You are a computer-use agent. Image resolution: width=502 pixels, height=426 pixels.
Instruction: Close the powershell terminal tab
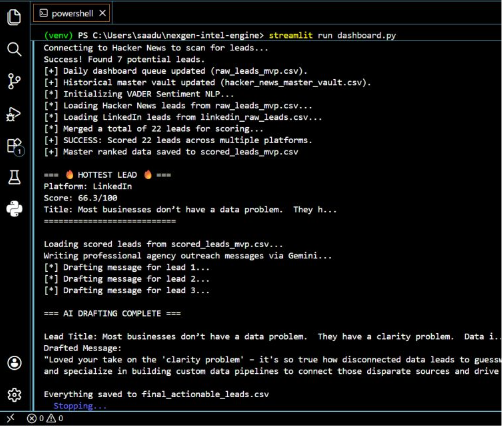coord(103,13)
